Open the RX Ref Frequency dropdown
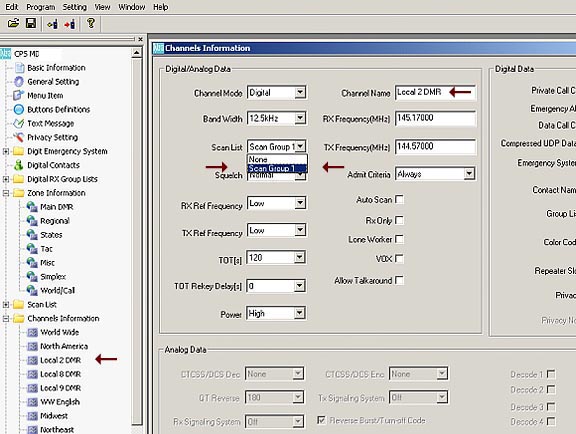Viewport: 576px width, 434px height. coord(300,203)
